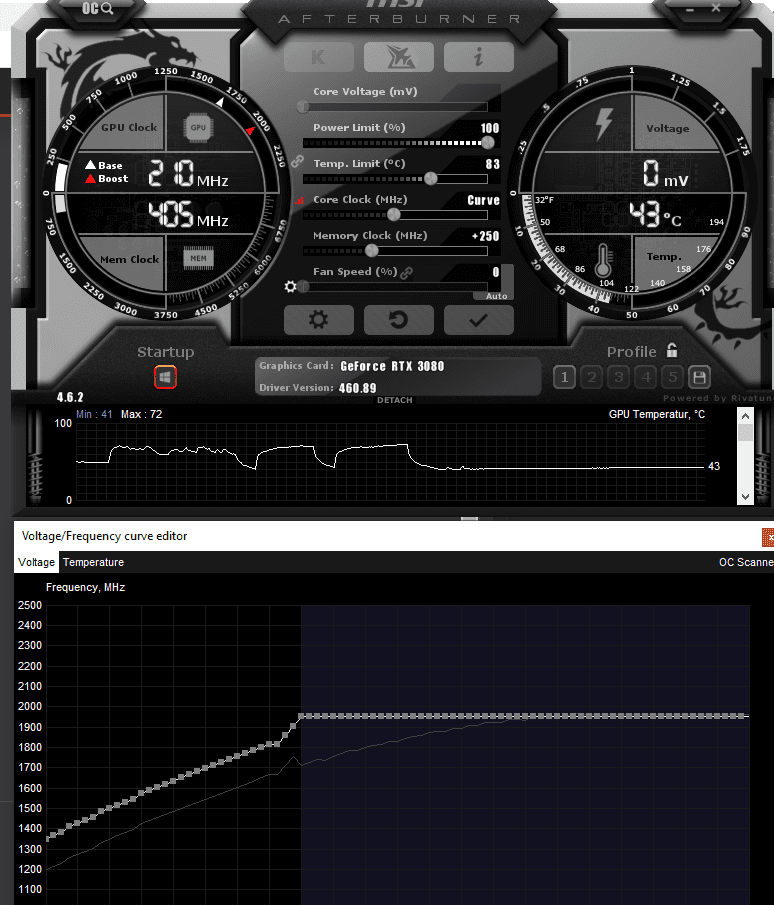Click the DETACH monitor label
The height and width of the screenshot is (905, 774).
[x=395, y=400]
